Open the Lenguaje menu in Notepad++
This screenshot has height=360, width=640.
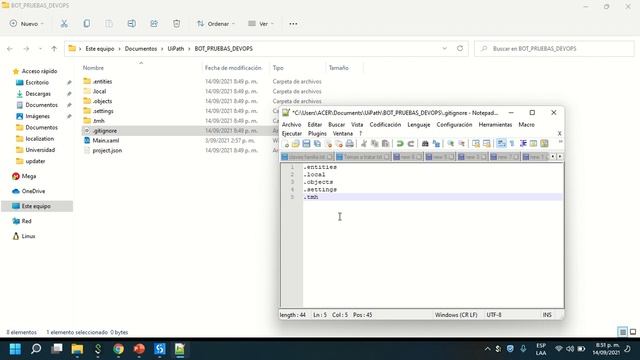pos(419,124)
